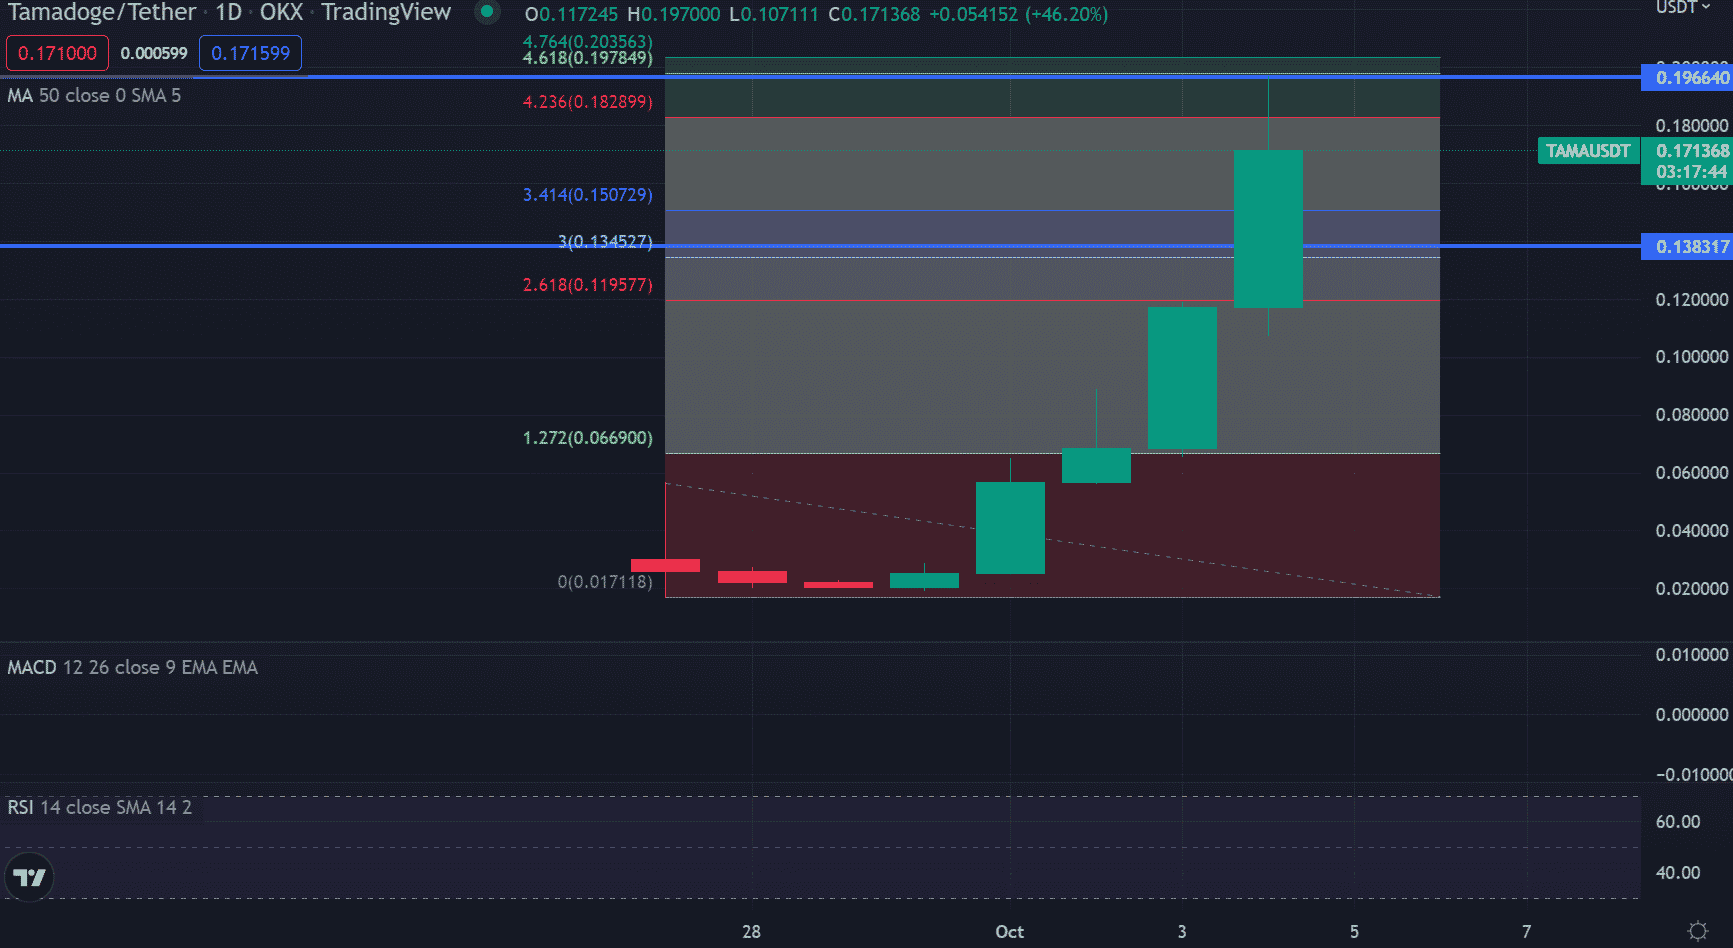Click the 2.618(0.119577) Fibonacci level label
The height and width of the screenshot is (948, 1733).
coord(587,285)
